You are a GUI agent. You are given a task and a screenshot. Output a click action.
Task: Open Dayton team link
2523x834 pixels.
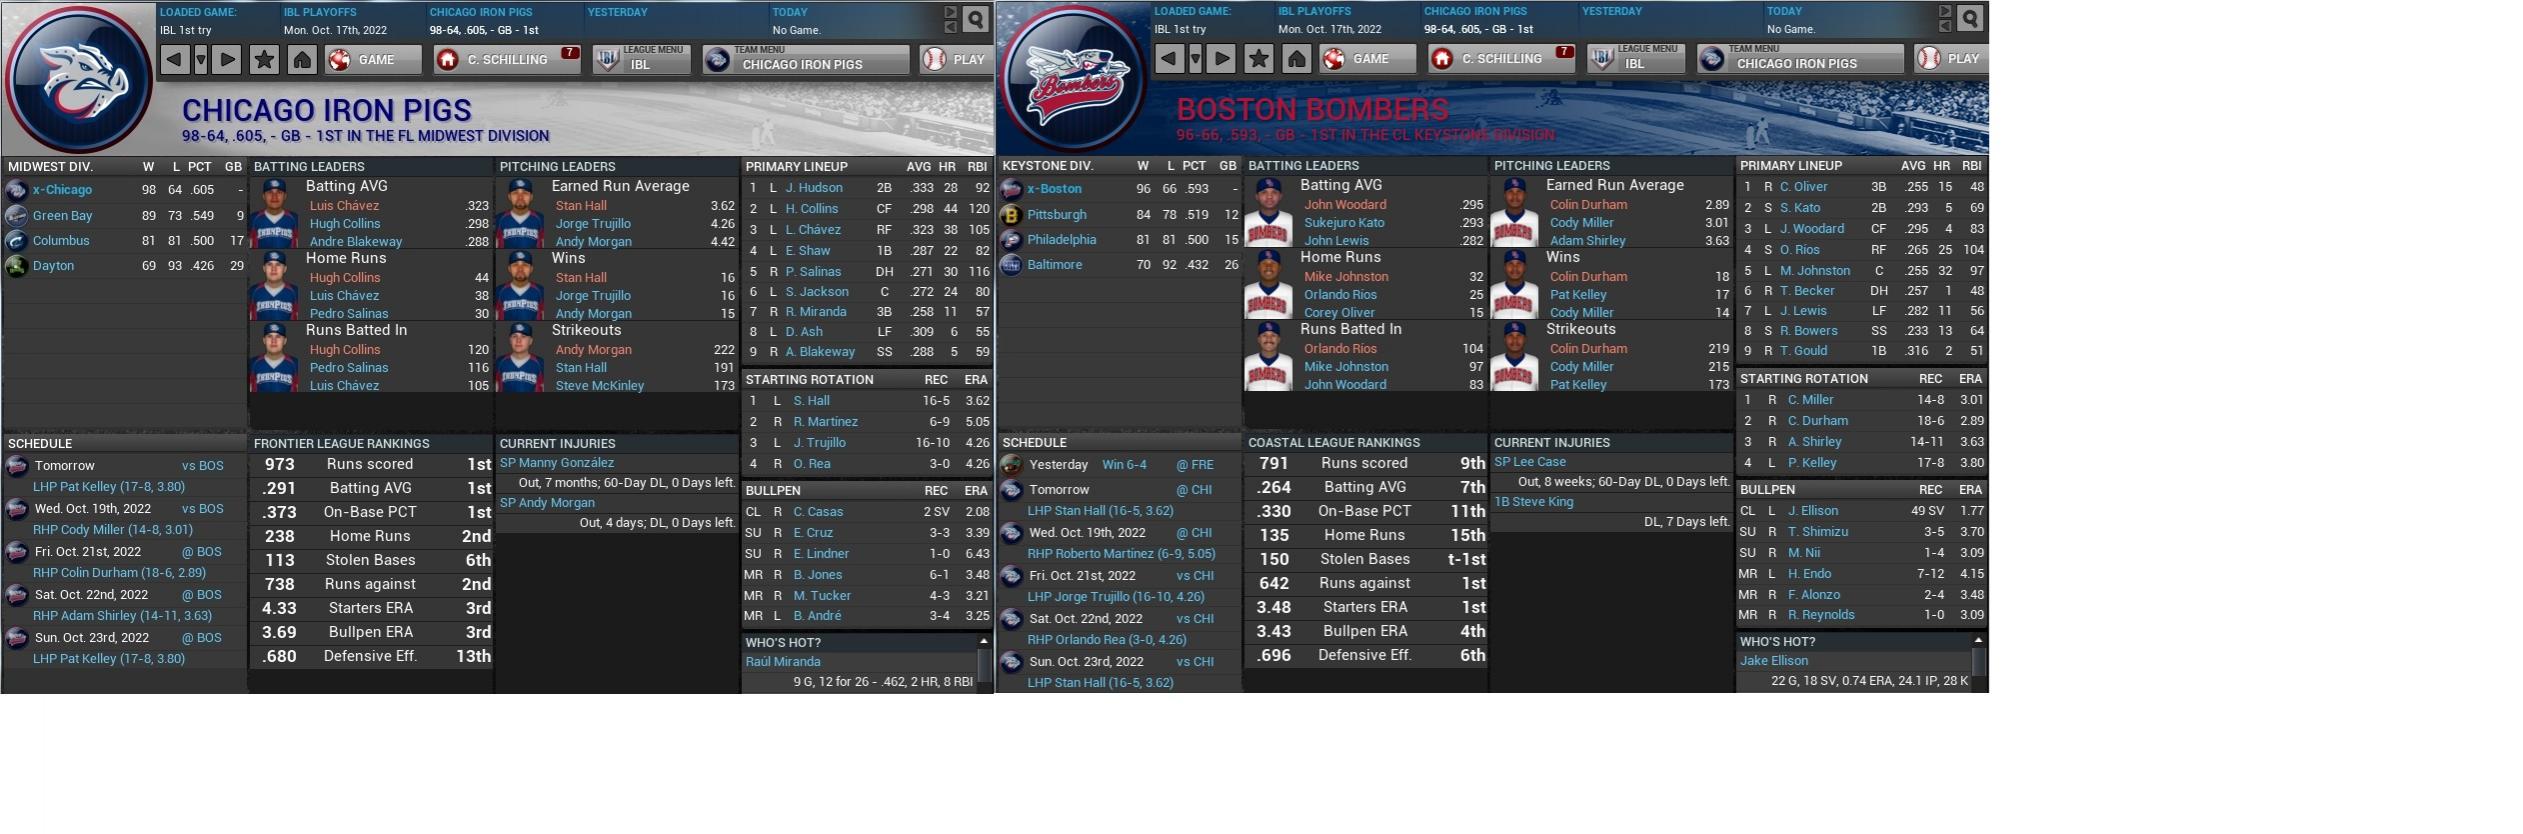[53, 266]
